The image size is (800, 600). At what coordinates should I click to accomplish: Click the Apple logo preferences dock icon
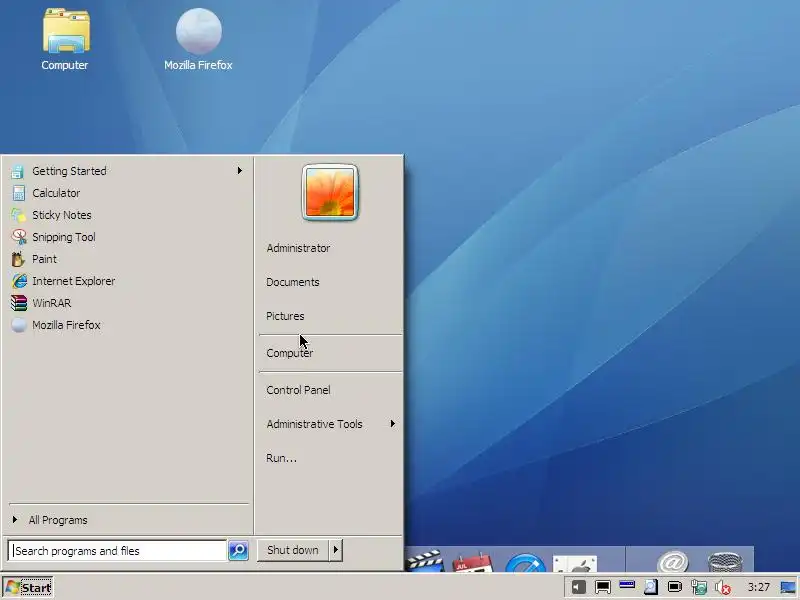[x=575, y=563]
